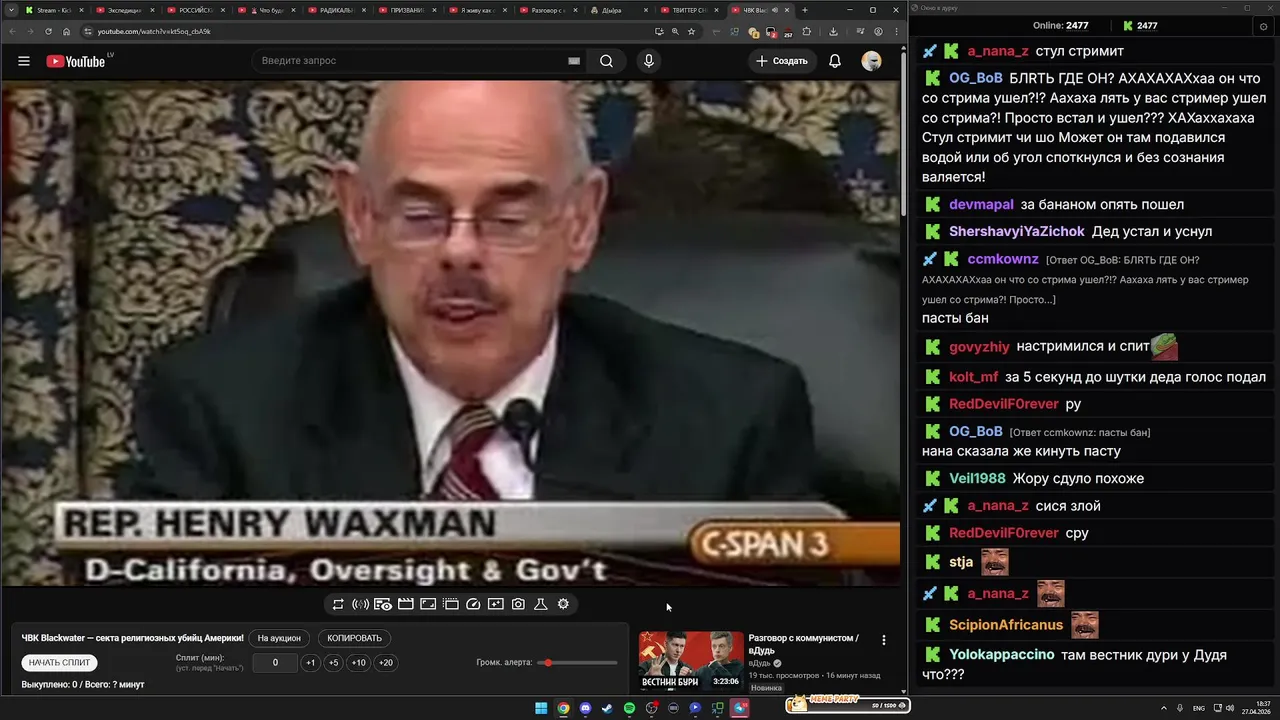Open the browser extensions puzzle icon
1280x720 pixels.
coord(807,31)
